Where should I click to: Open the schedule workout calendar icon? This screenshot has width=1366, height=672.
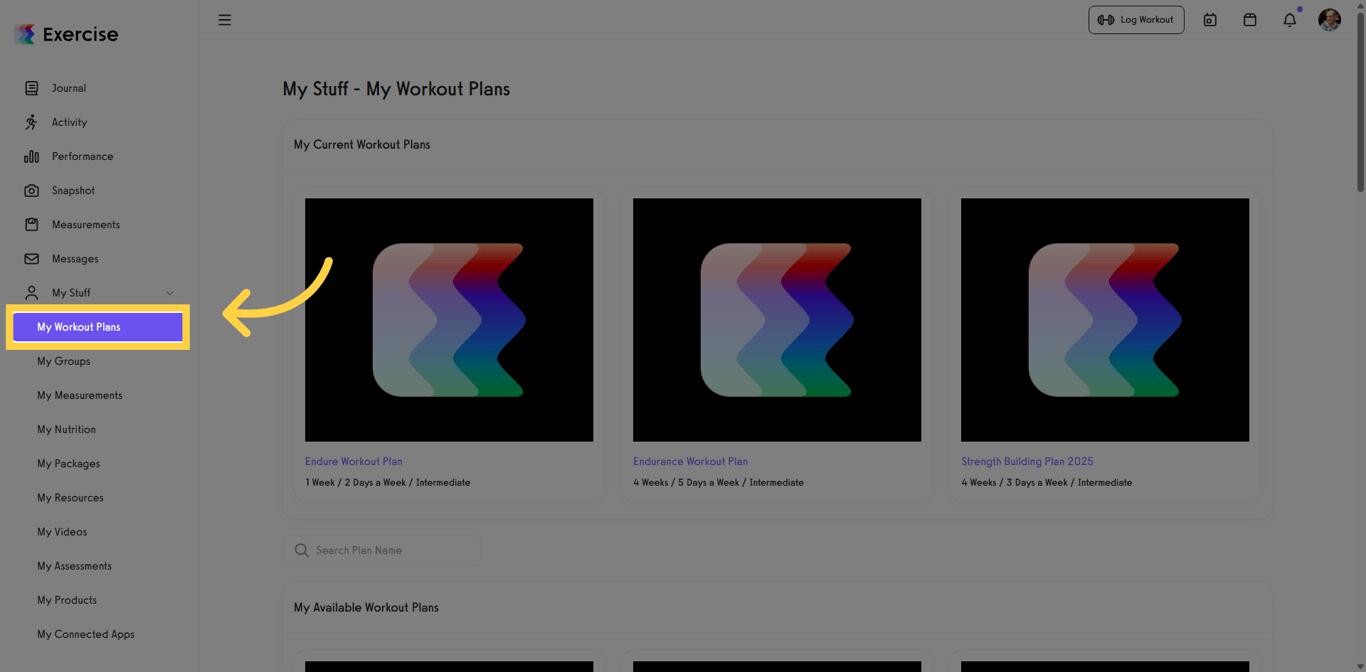click(1210, 20)
